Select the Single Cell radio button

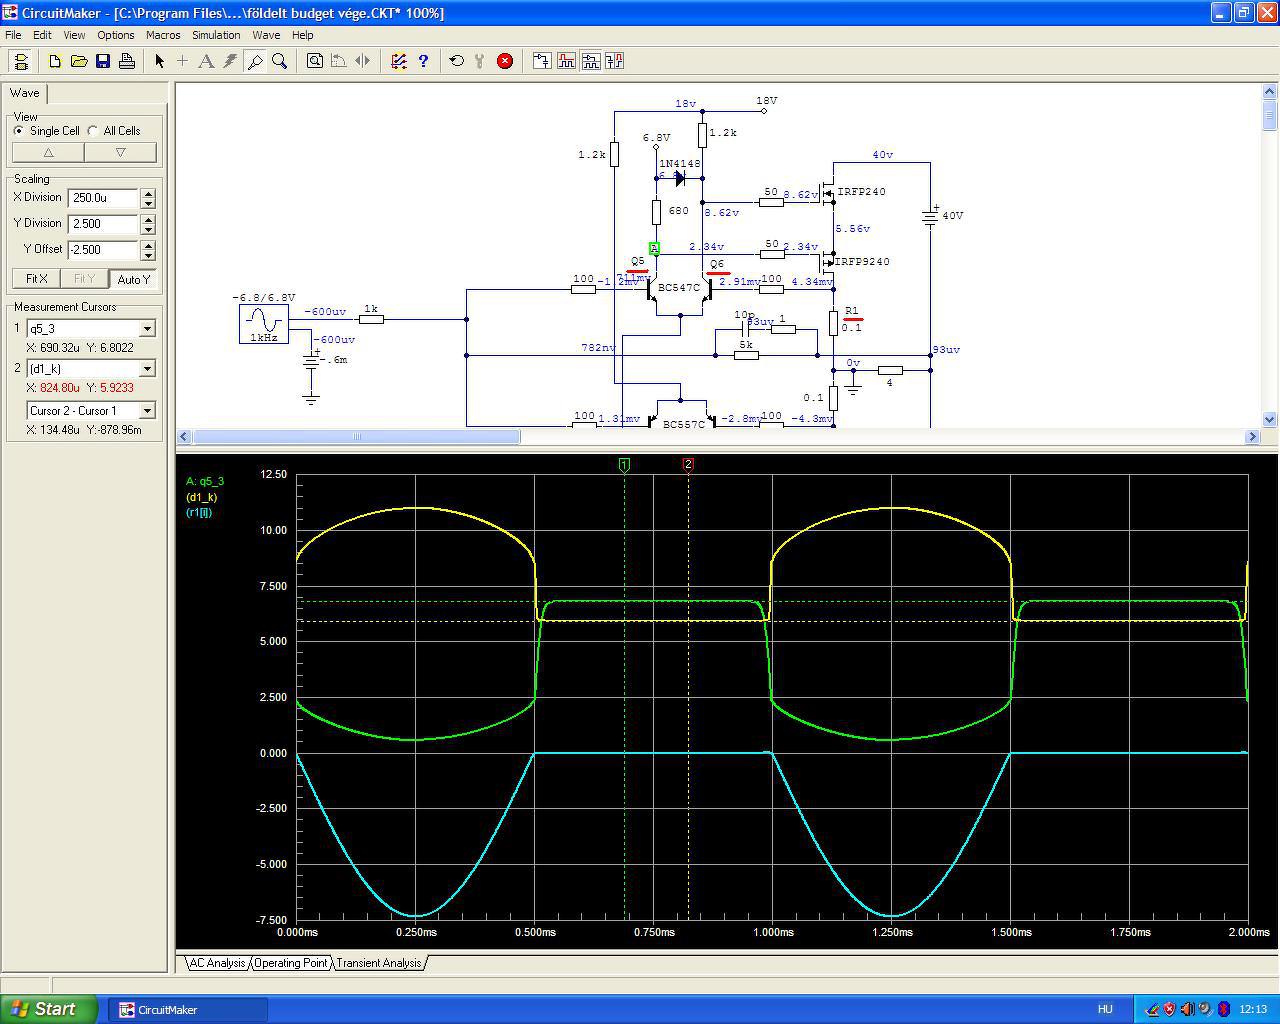(19, 131)
